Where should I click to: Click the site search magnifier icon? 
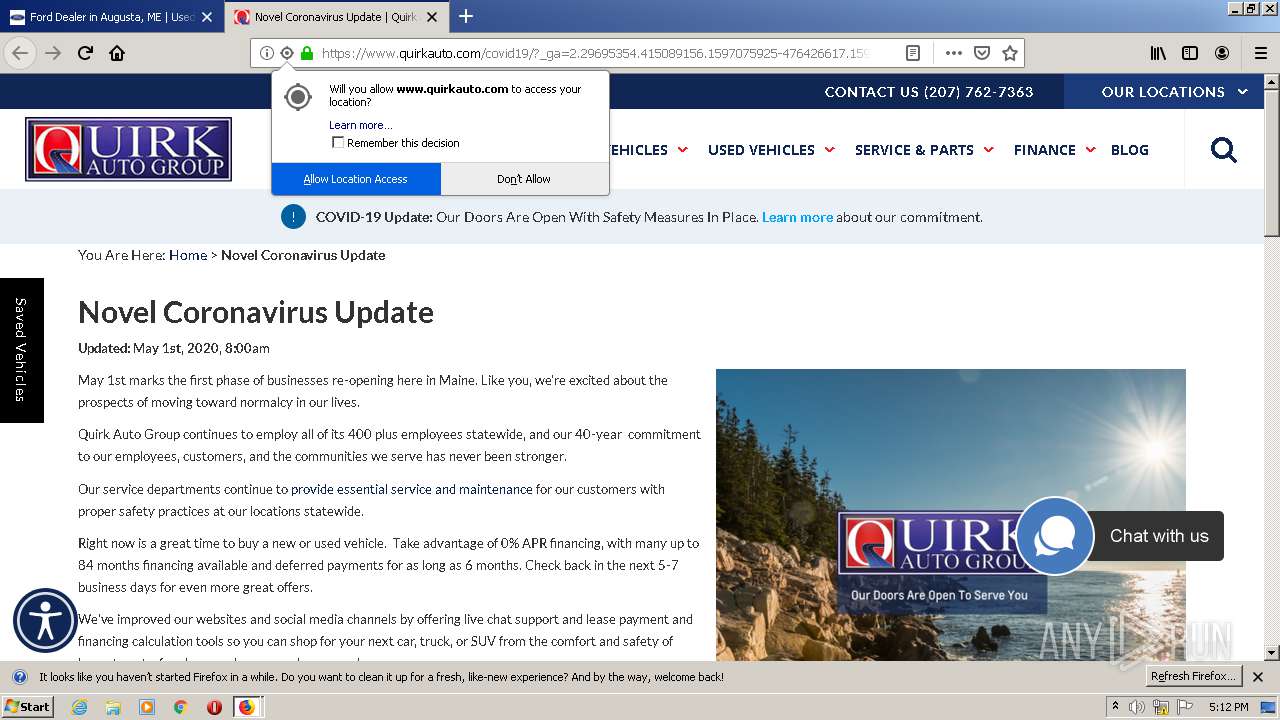point(1224,150)
